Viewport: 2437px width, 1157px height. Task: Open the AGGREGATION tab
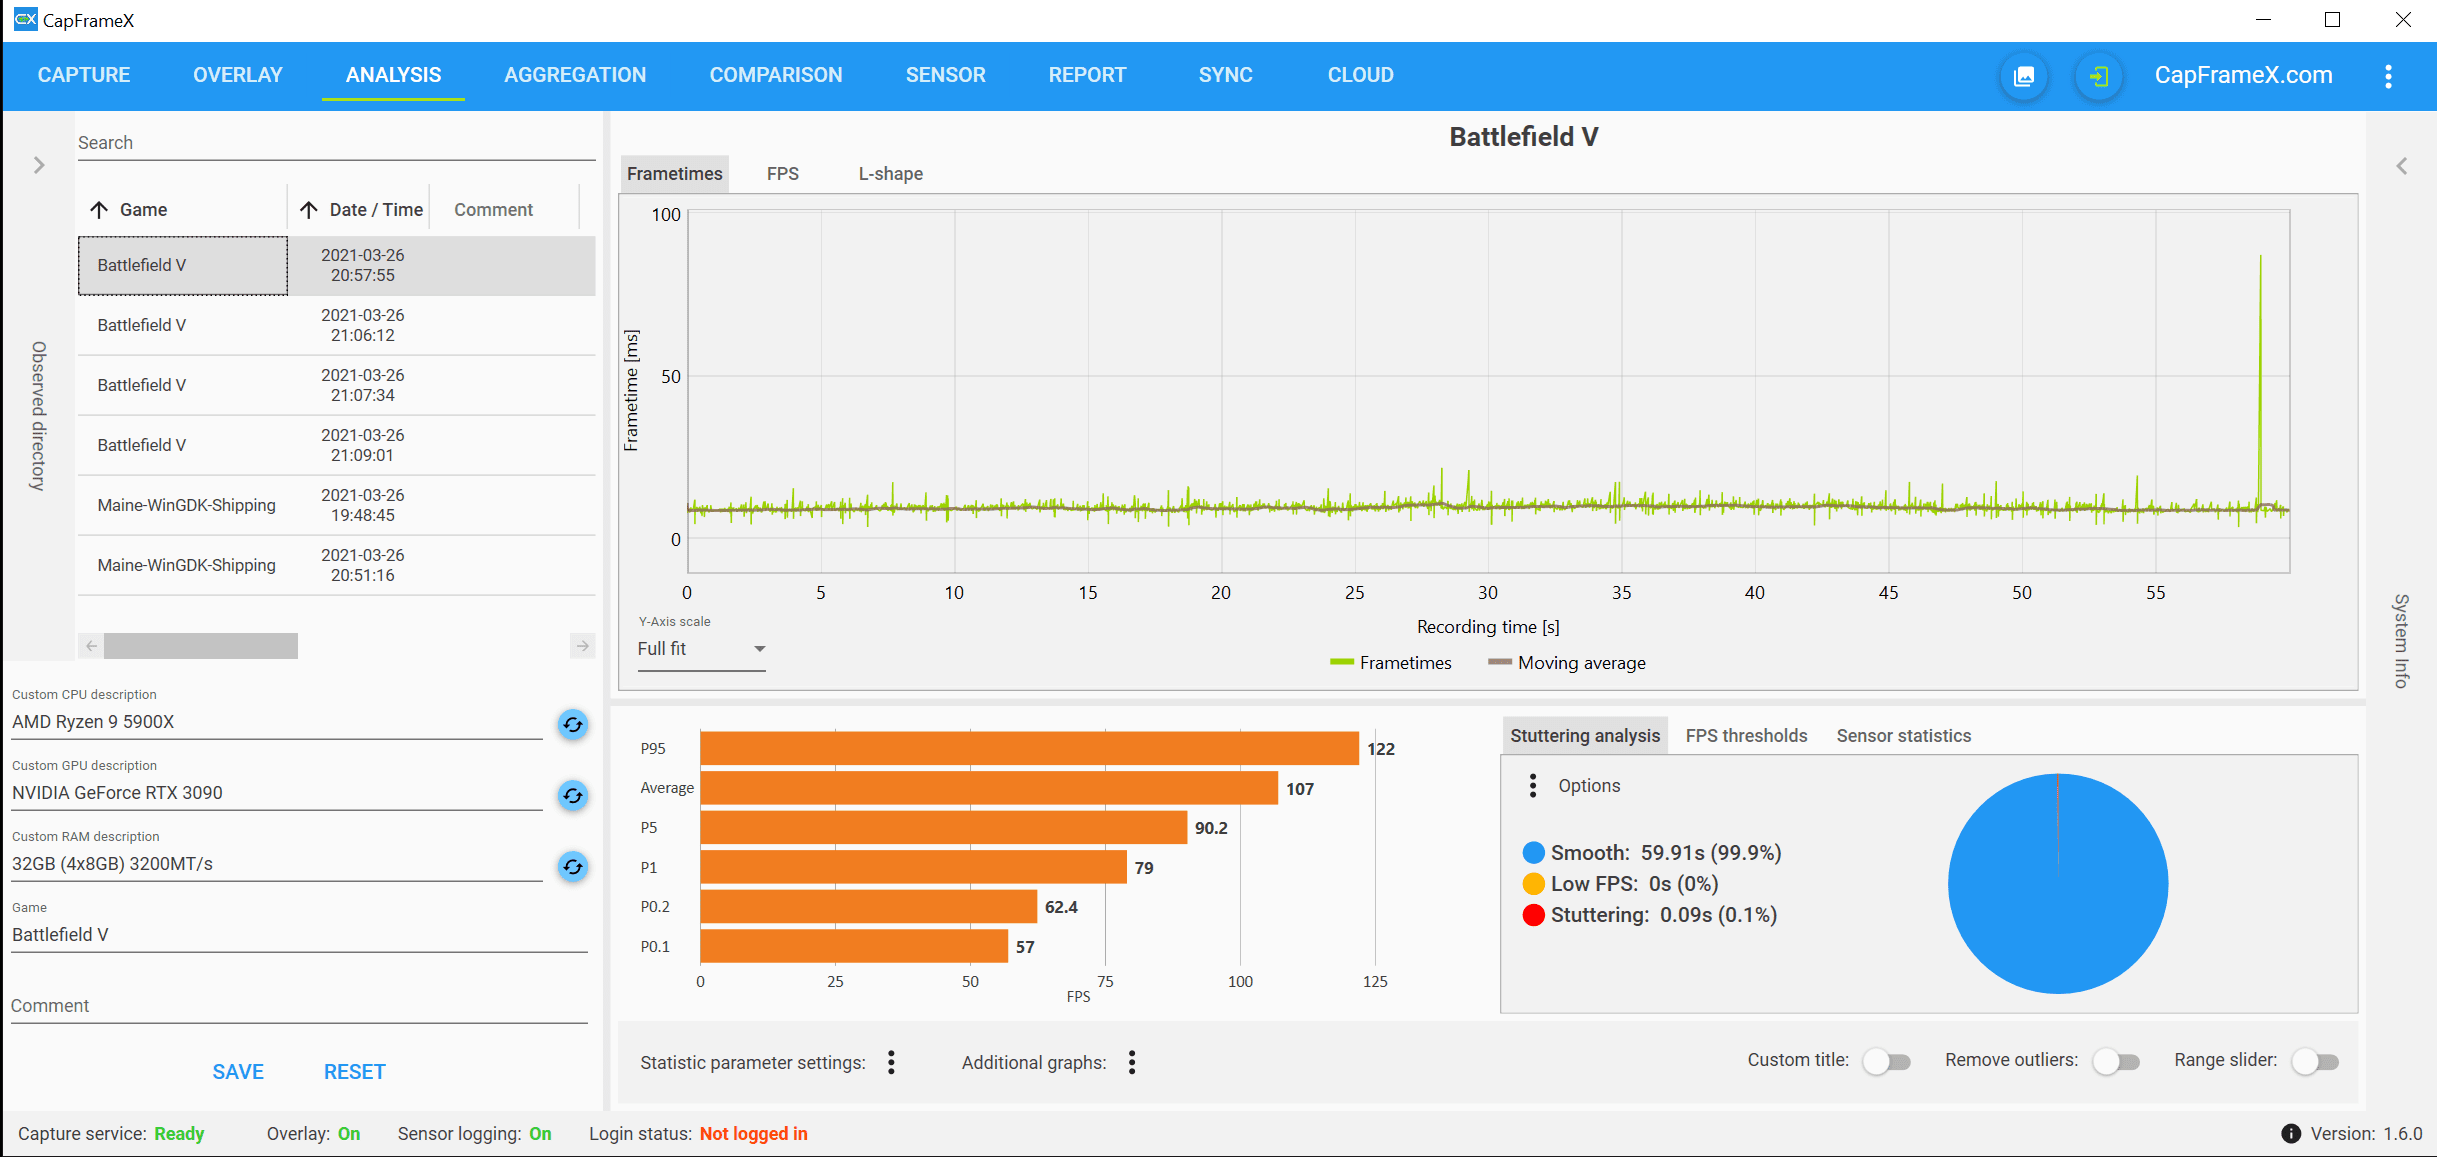coord(575,75)
